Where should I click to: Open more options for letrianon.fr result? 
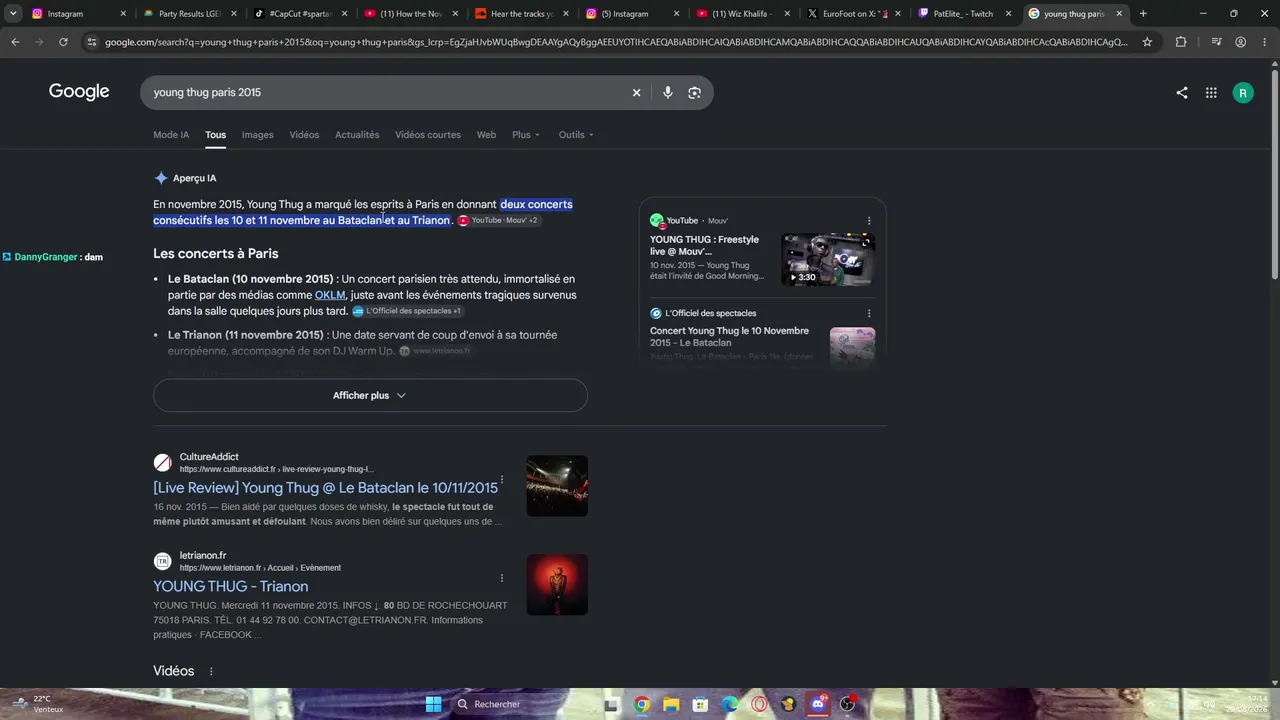click(x=502, y=578)
